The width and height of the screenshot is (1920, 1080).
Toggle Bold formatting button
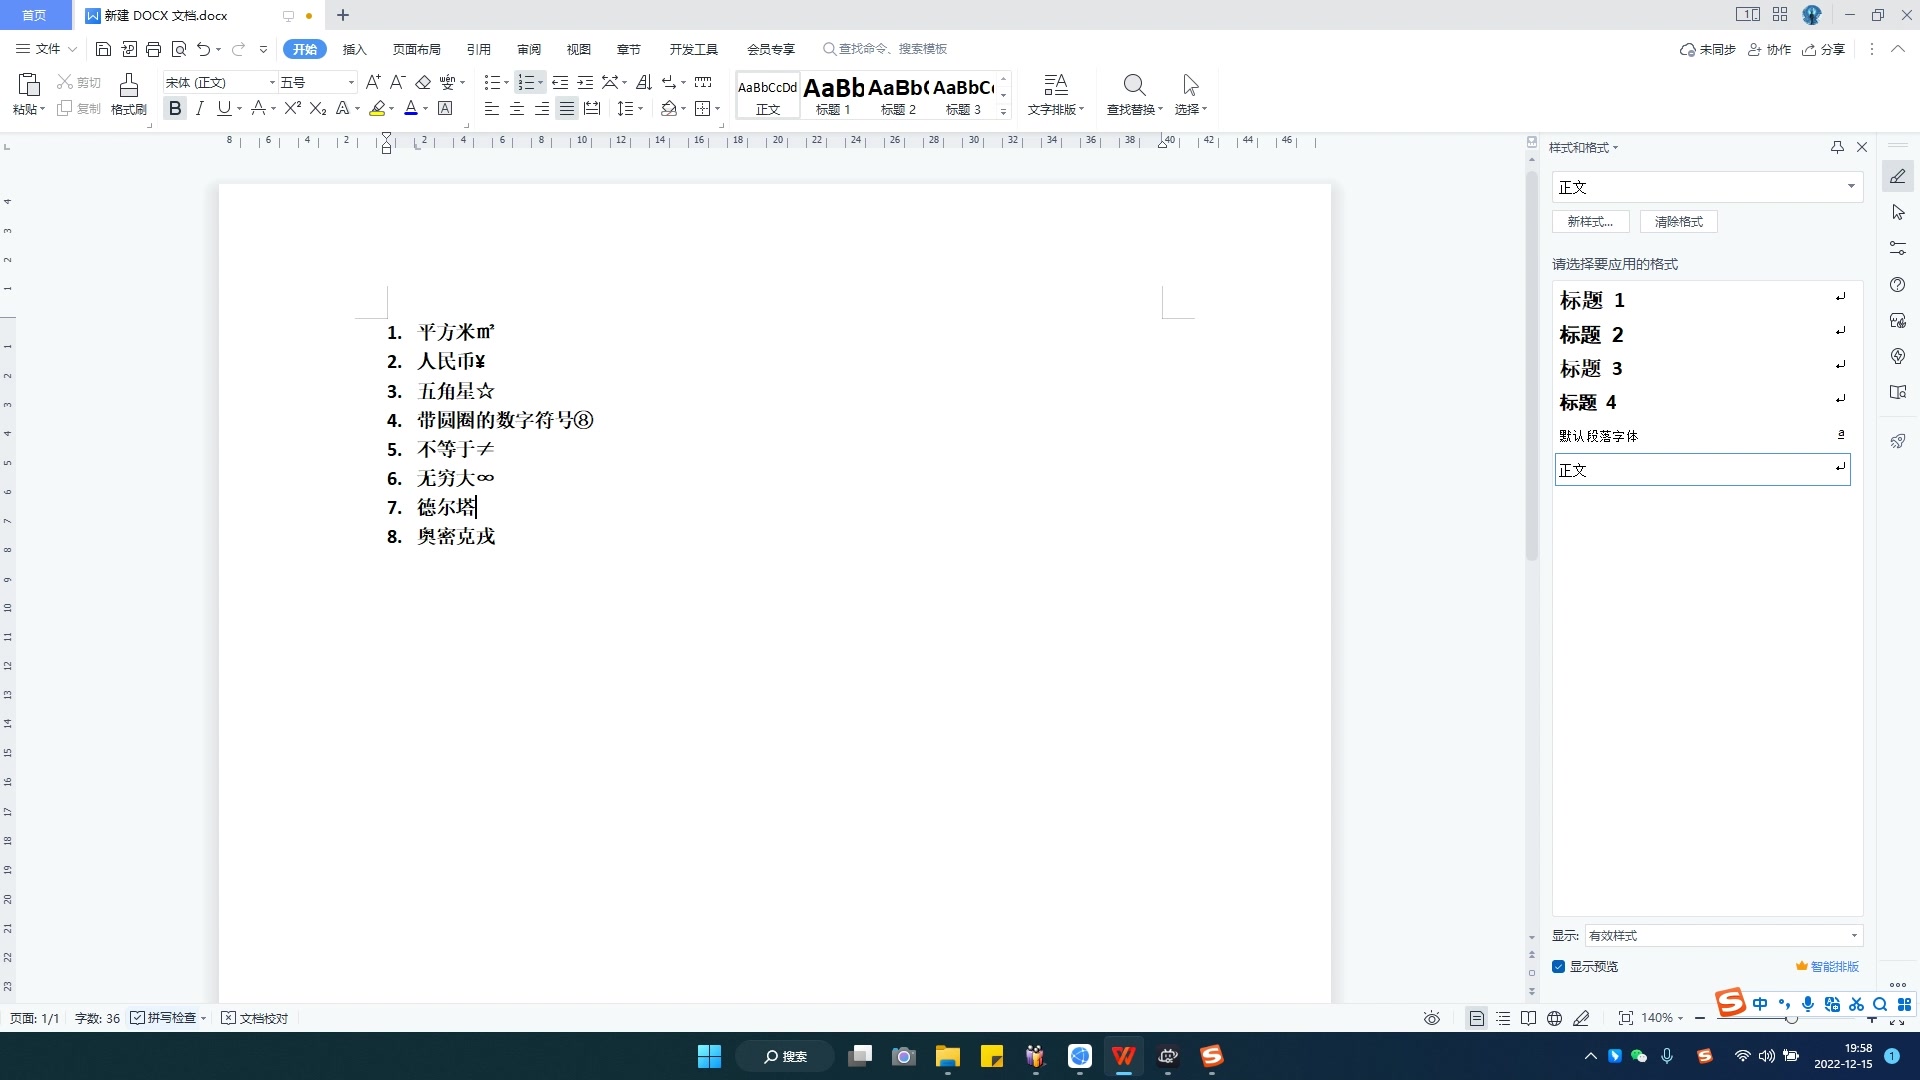pyautogui.click(x=175, y=108)
